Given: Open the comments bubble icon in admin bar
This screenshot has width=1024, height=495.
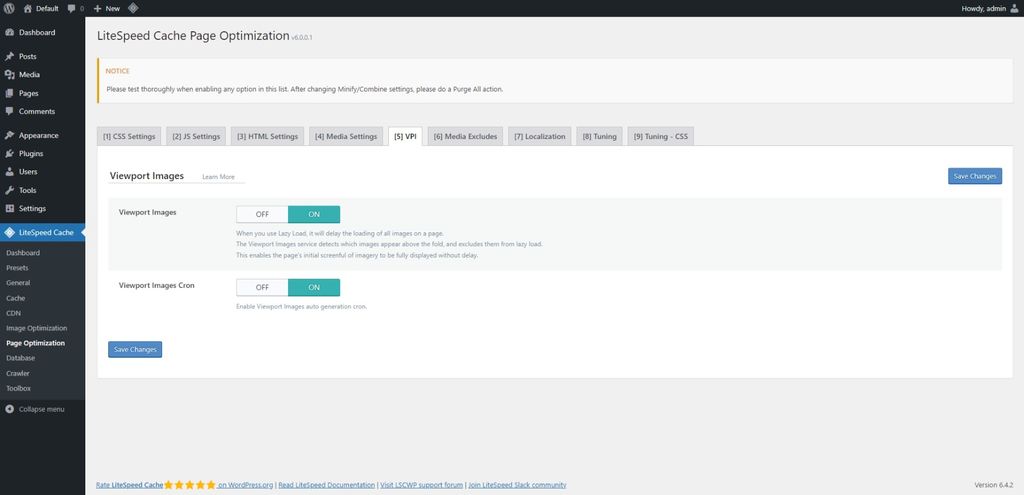Looking at the screenshot, I should (x=72, y=8).
